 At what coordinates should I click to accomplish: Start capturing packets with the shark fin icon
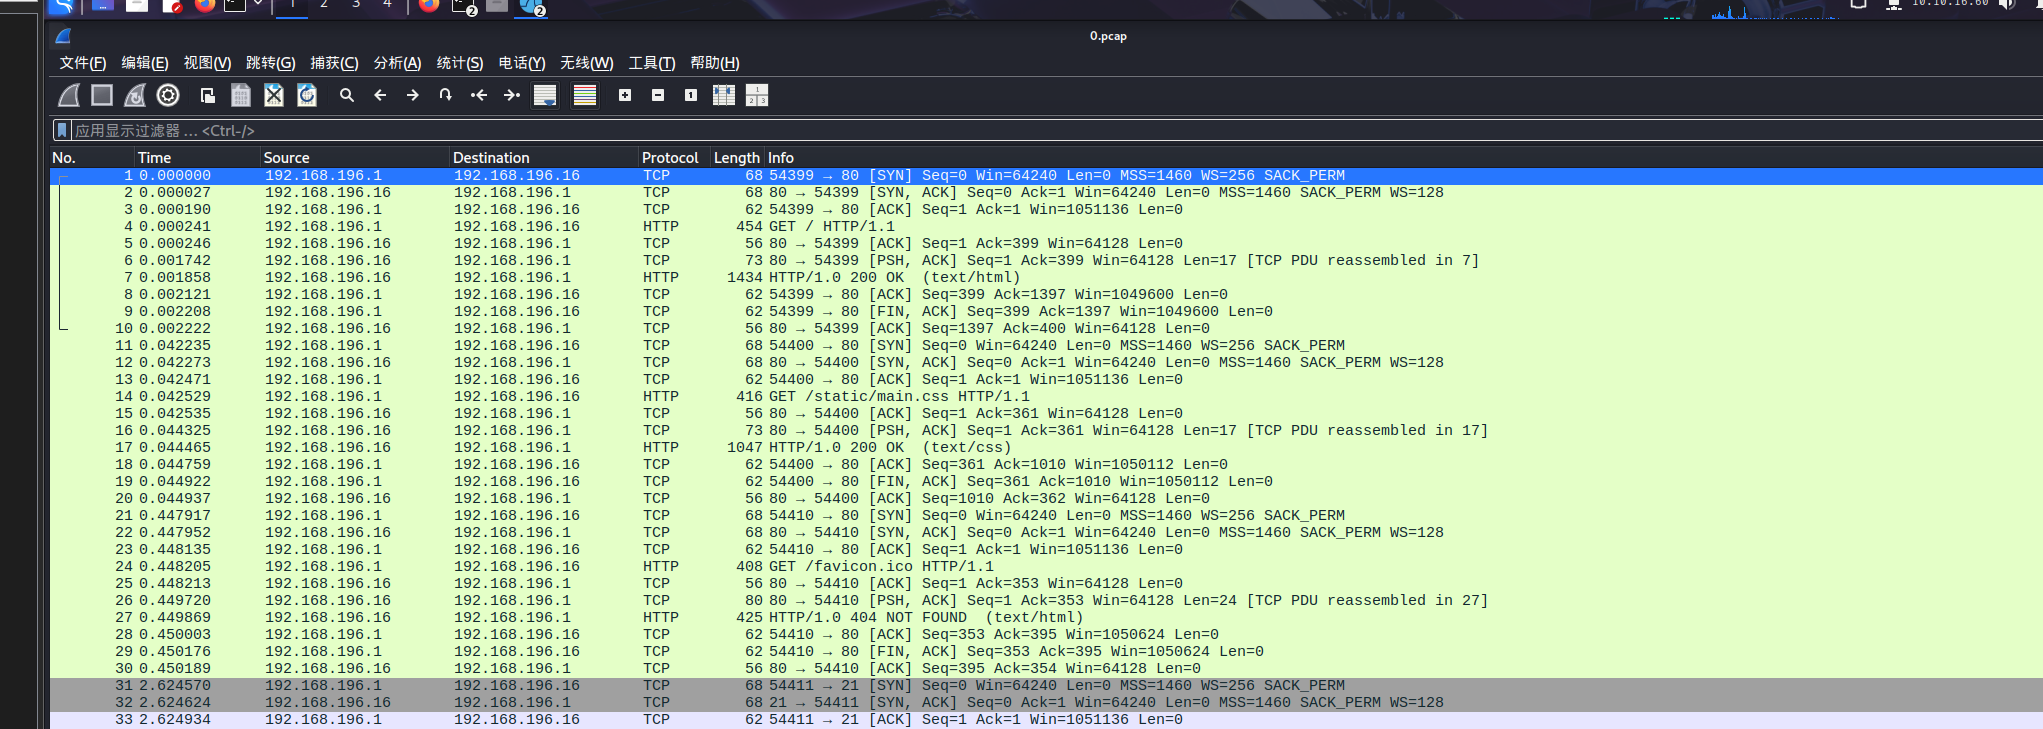[x=69, y=95]
